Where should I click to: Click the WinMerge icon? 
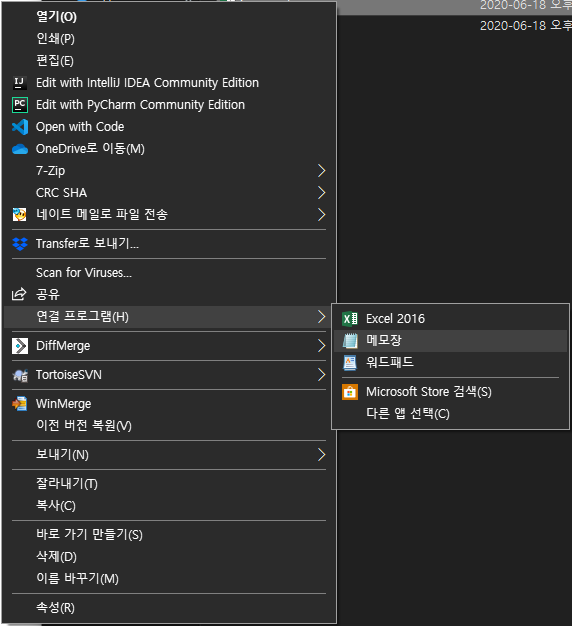tap(20, 404)
